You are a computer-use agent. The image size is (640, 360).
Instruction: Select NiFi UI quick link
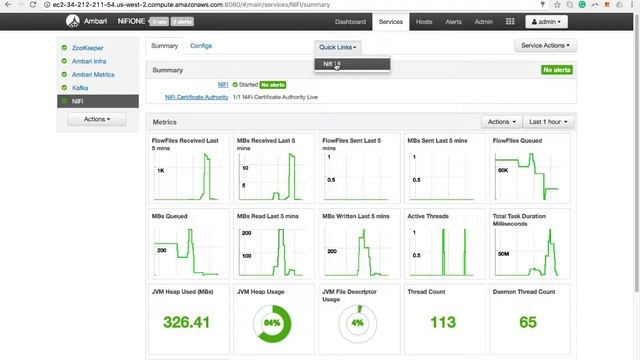[352, 64]
